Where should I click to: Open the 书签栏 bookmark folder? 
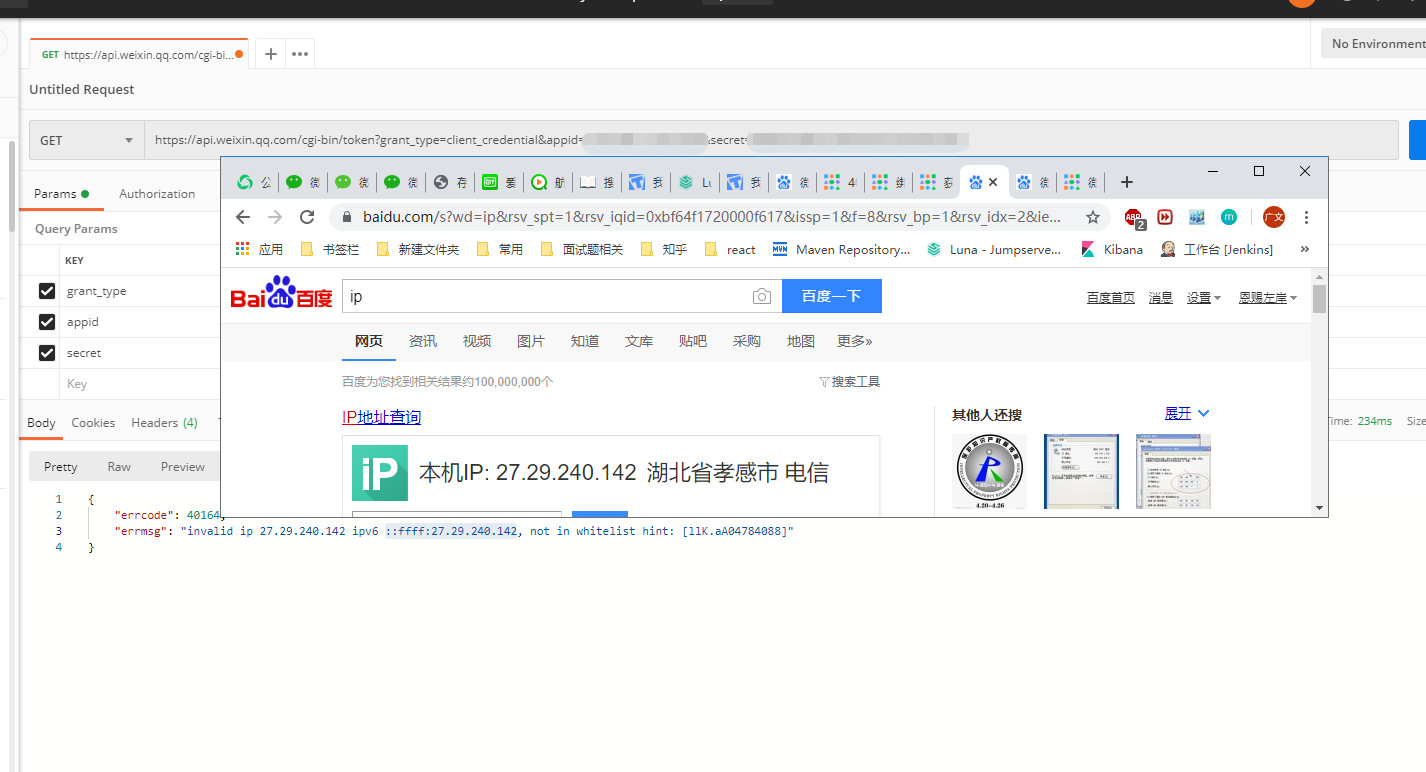click(x=330, y=249)
